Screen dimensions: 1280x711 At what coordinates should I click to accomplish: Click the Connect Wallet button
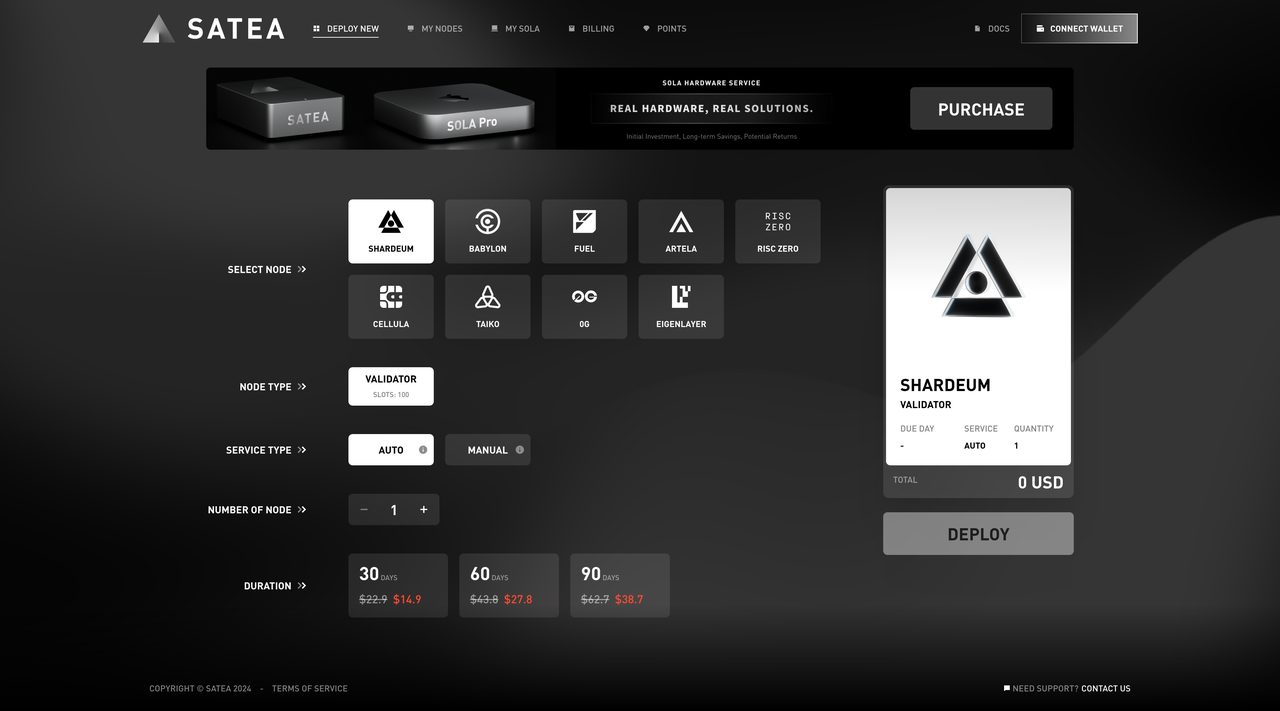[1079, 29]
